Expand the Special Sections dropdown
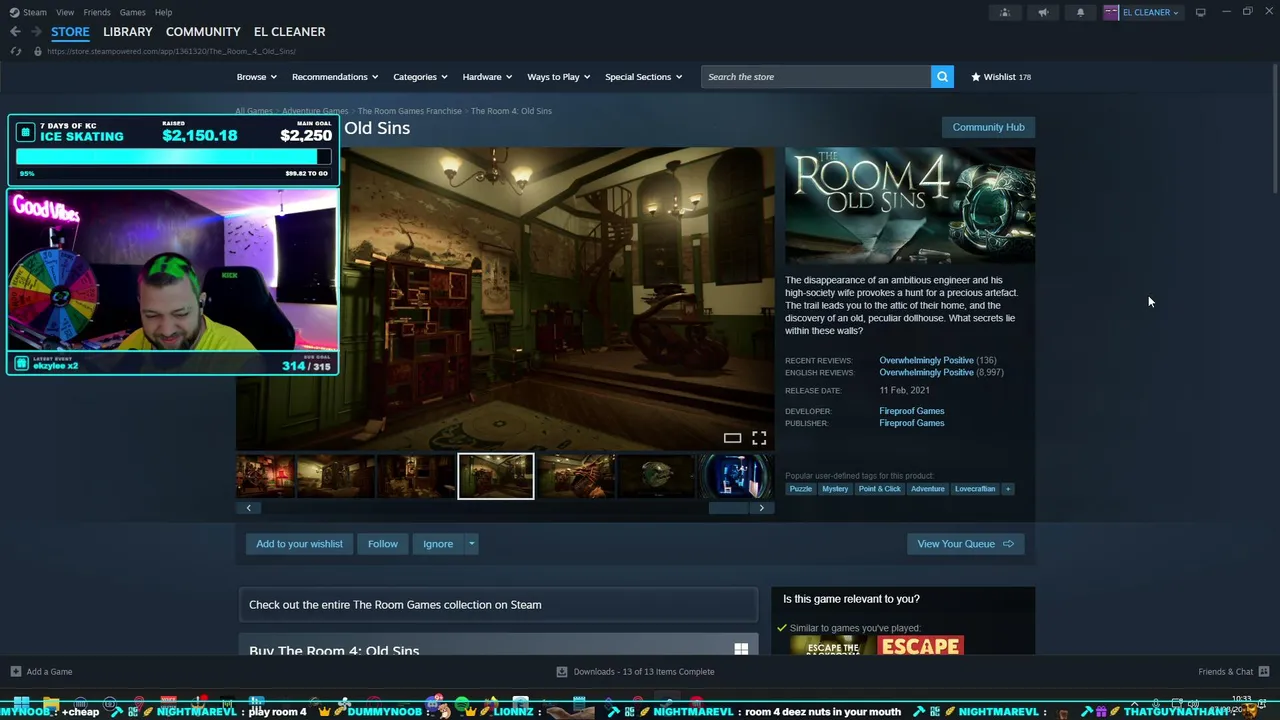 (643, 77)
